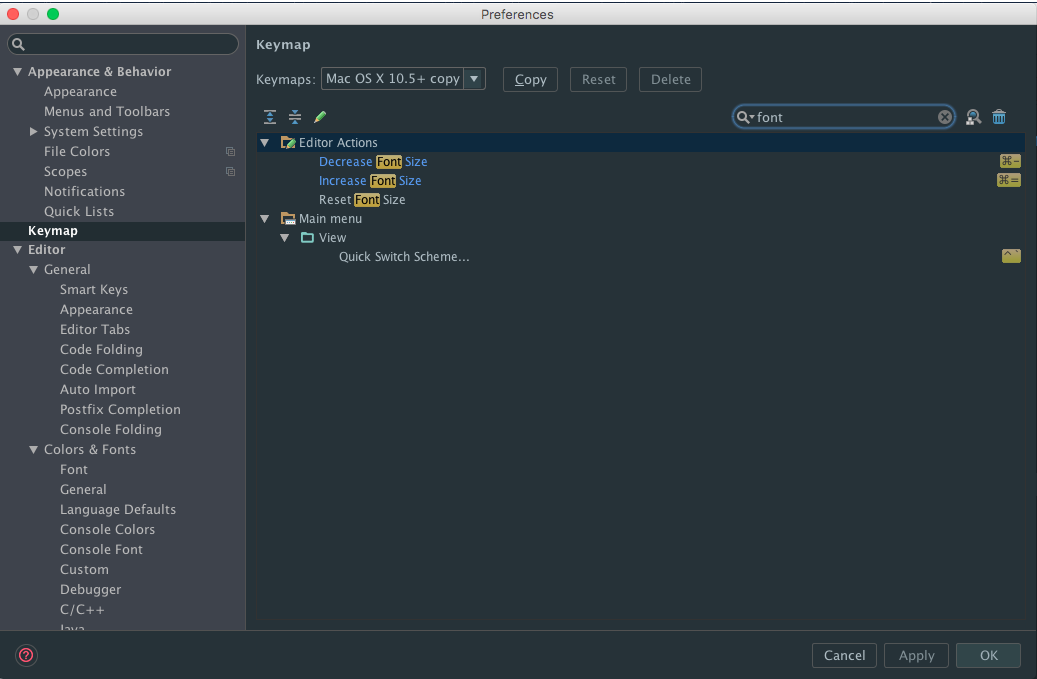Viewport: 1037px width, 679px height.
Task: Click the shortcut badge for Increase Font Size
Action: [1009, 180]
